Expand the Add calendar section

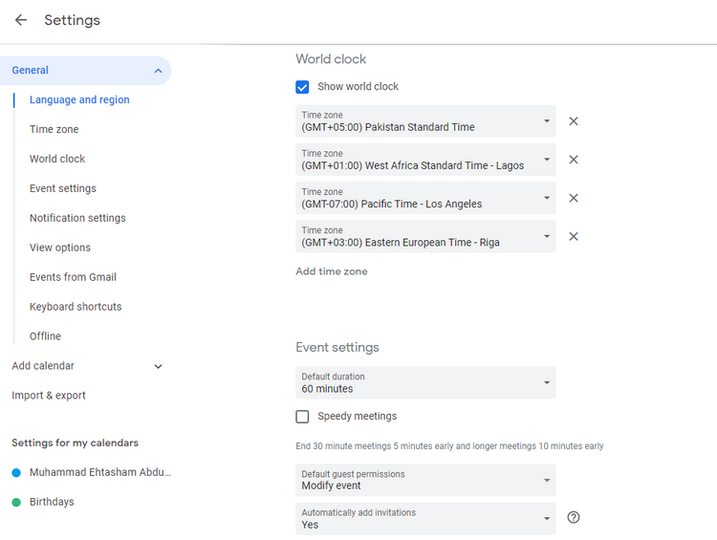coord(158,366)
